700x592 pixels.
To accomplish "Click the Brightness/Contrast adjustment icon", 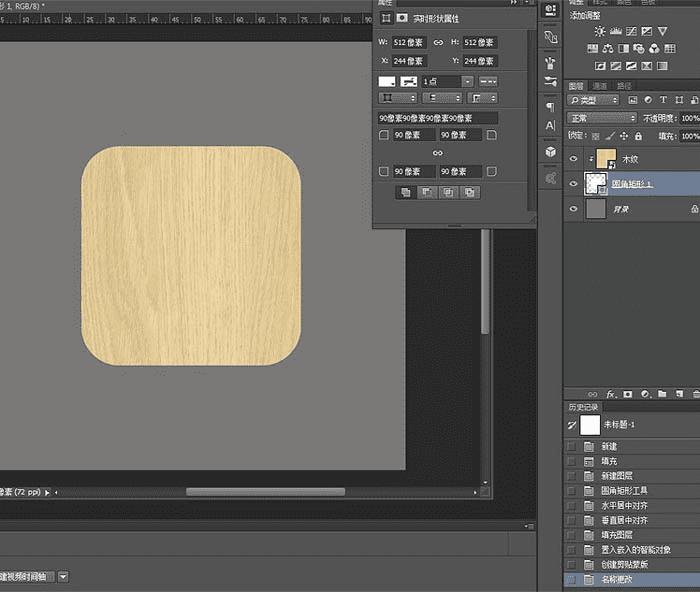I will (x=599, y=31).
